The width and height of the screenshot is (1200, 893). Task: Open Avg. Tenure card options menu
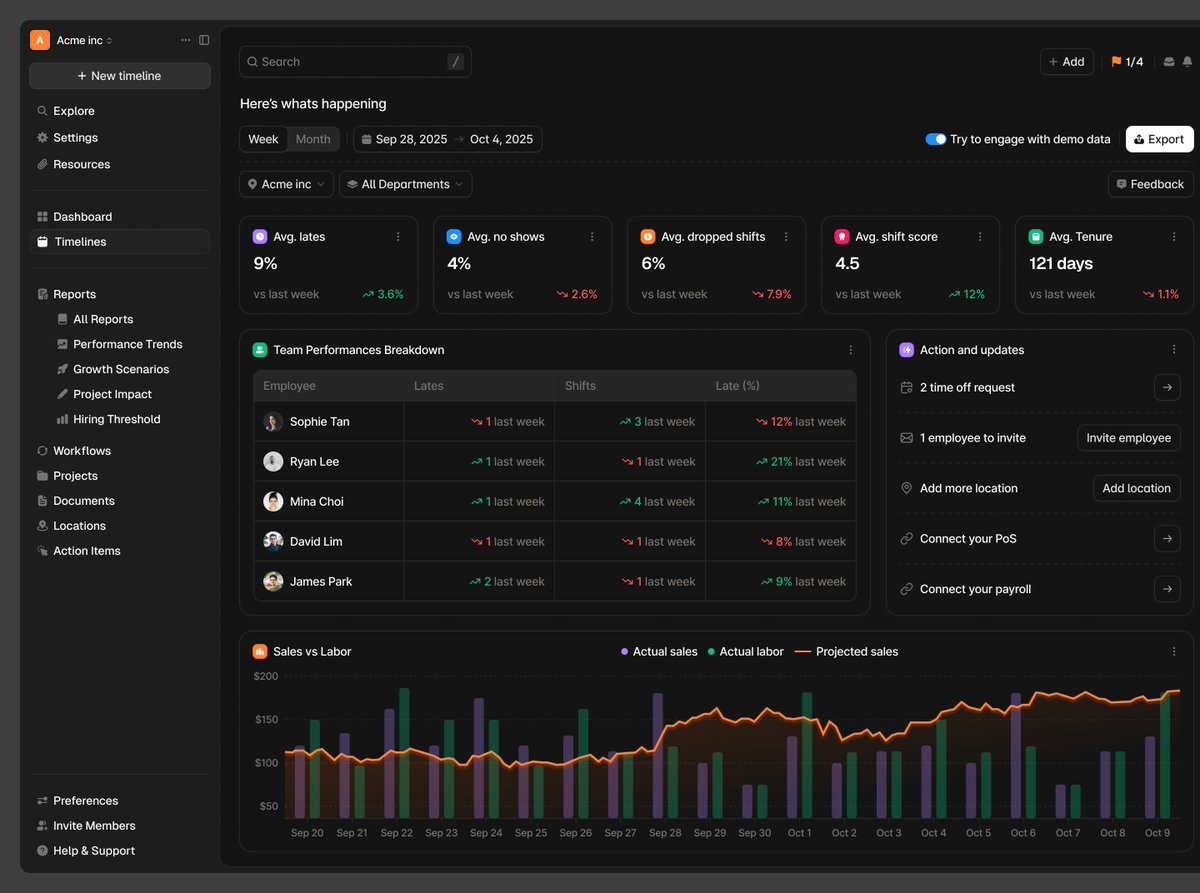point(1174,237)
